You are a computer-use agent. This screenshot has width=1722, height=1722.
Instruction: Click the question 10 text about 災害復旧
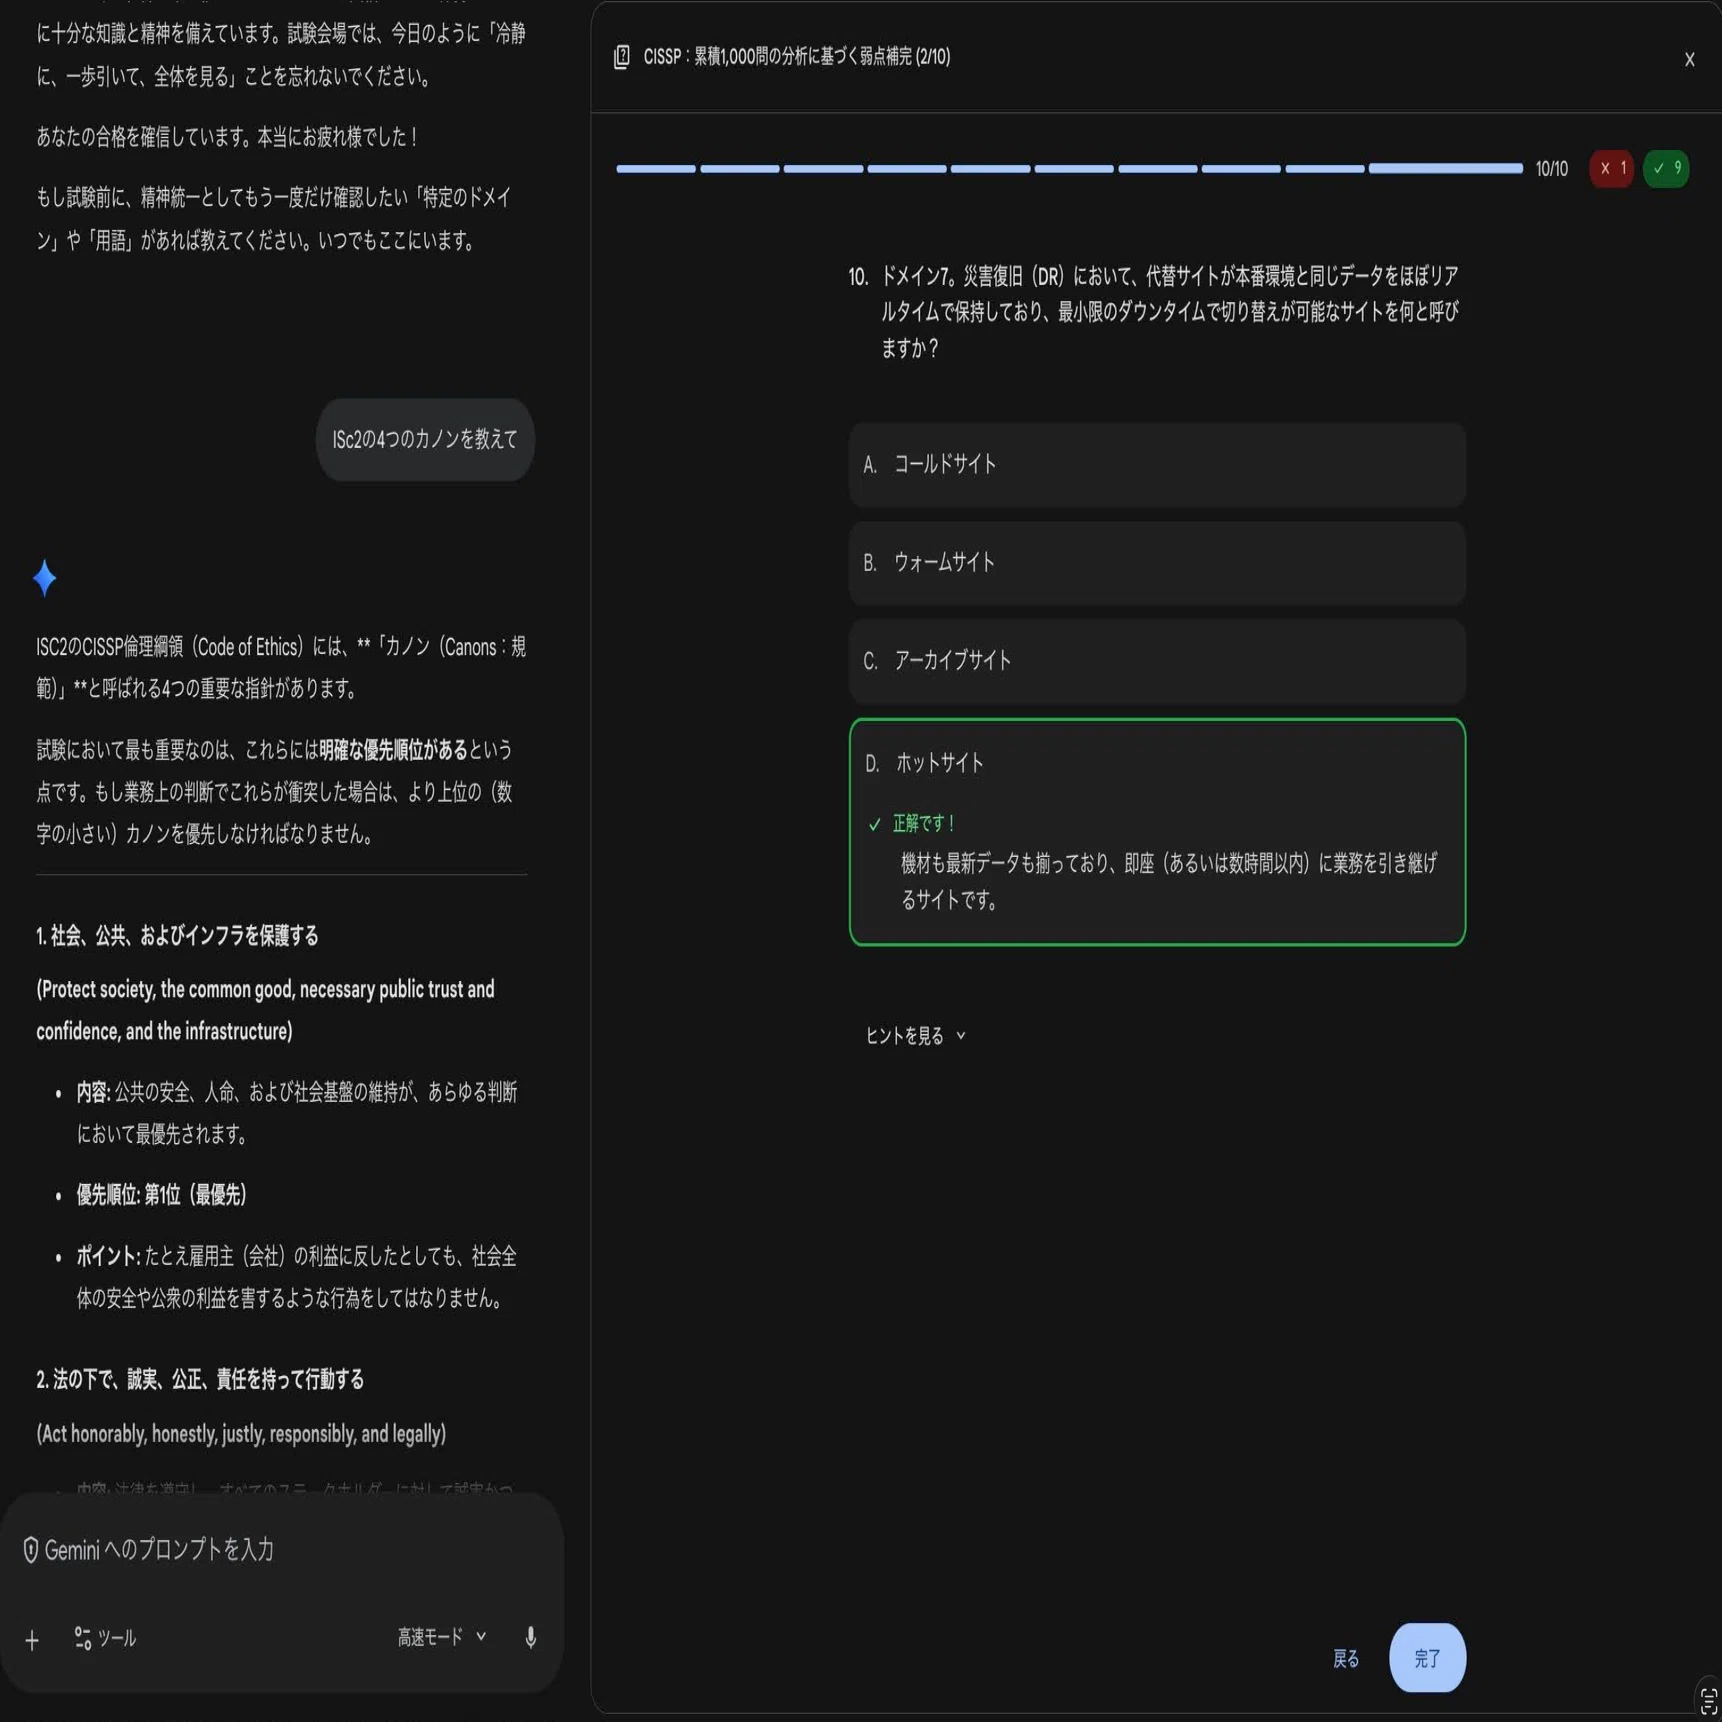click(x=1168, y=312)
